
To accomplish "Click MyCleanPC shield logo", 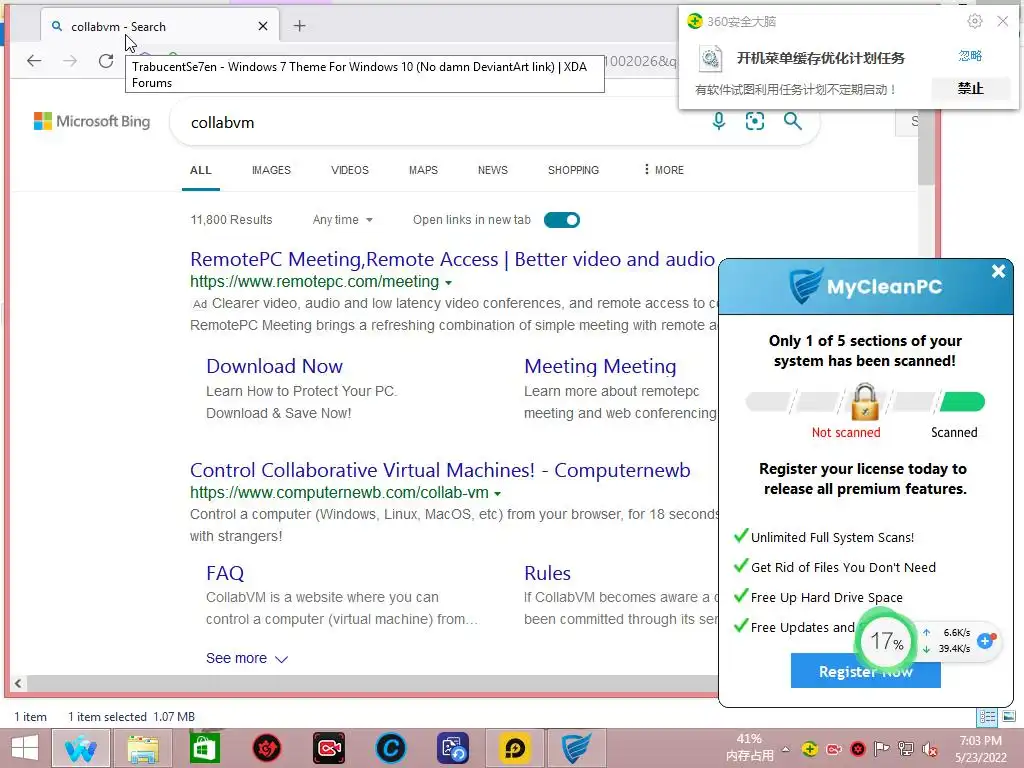I will 805,286.
